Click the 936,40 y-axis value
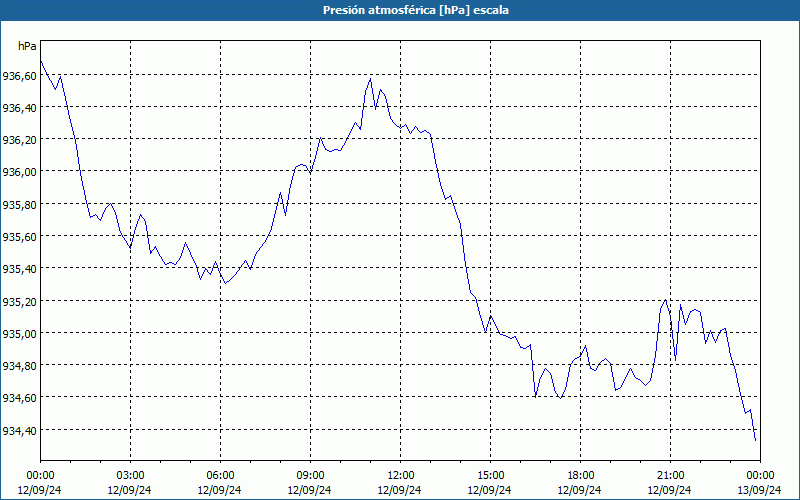 click(19, 108)
